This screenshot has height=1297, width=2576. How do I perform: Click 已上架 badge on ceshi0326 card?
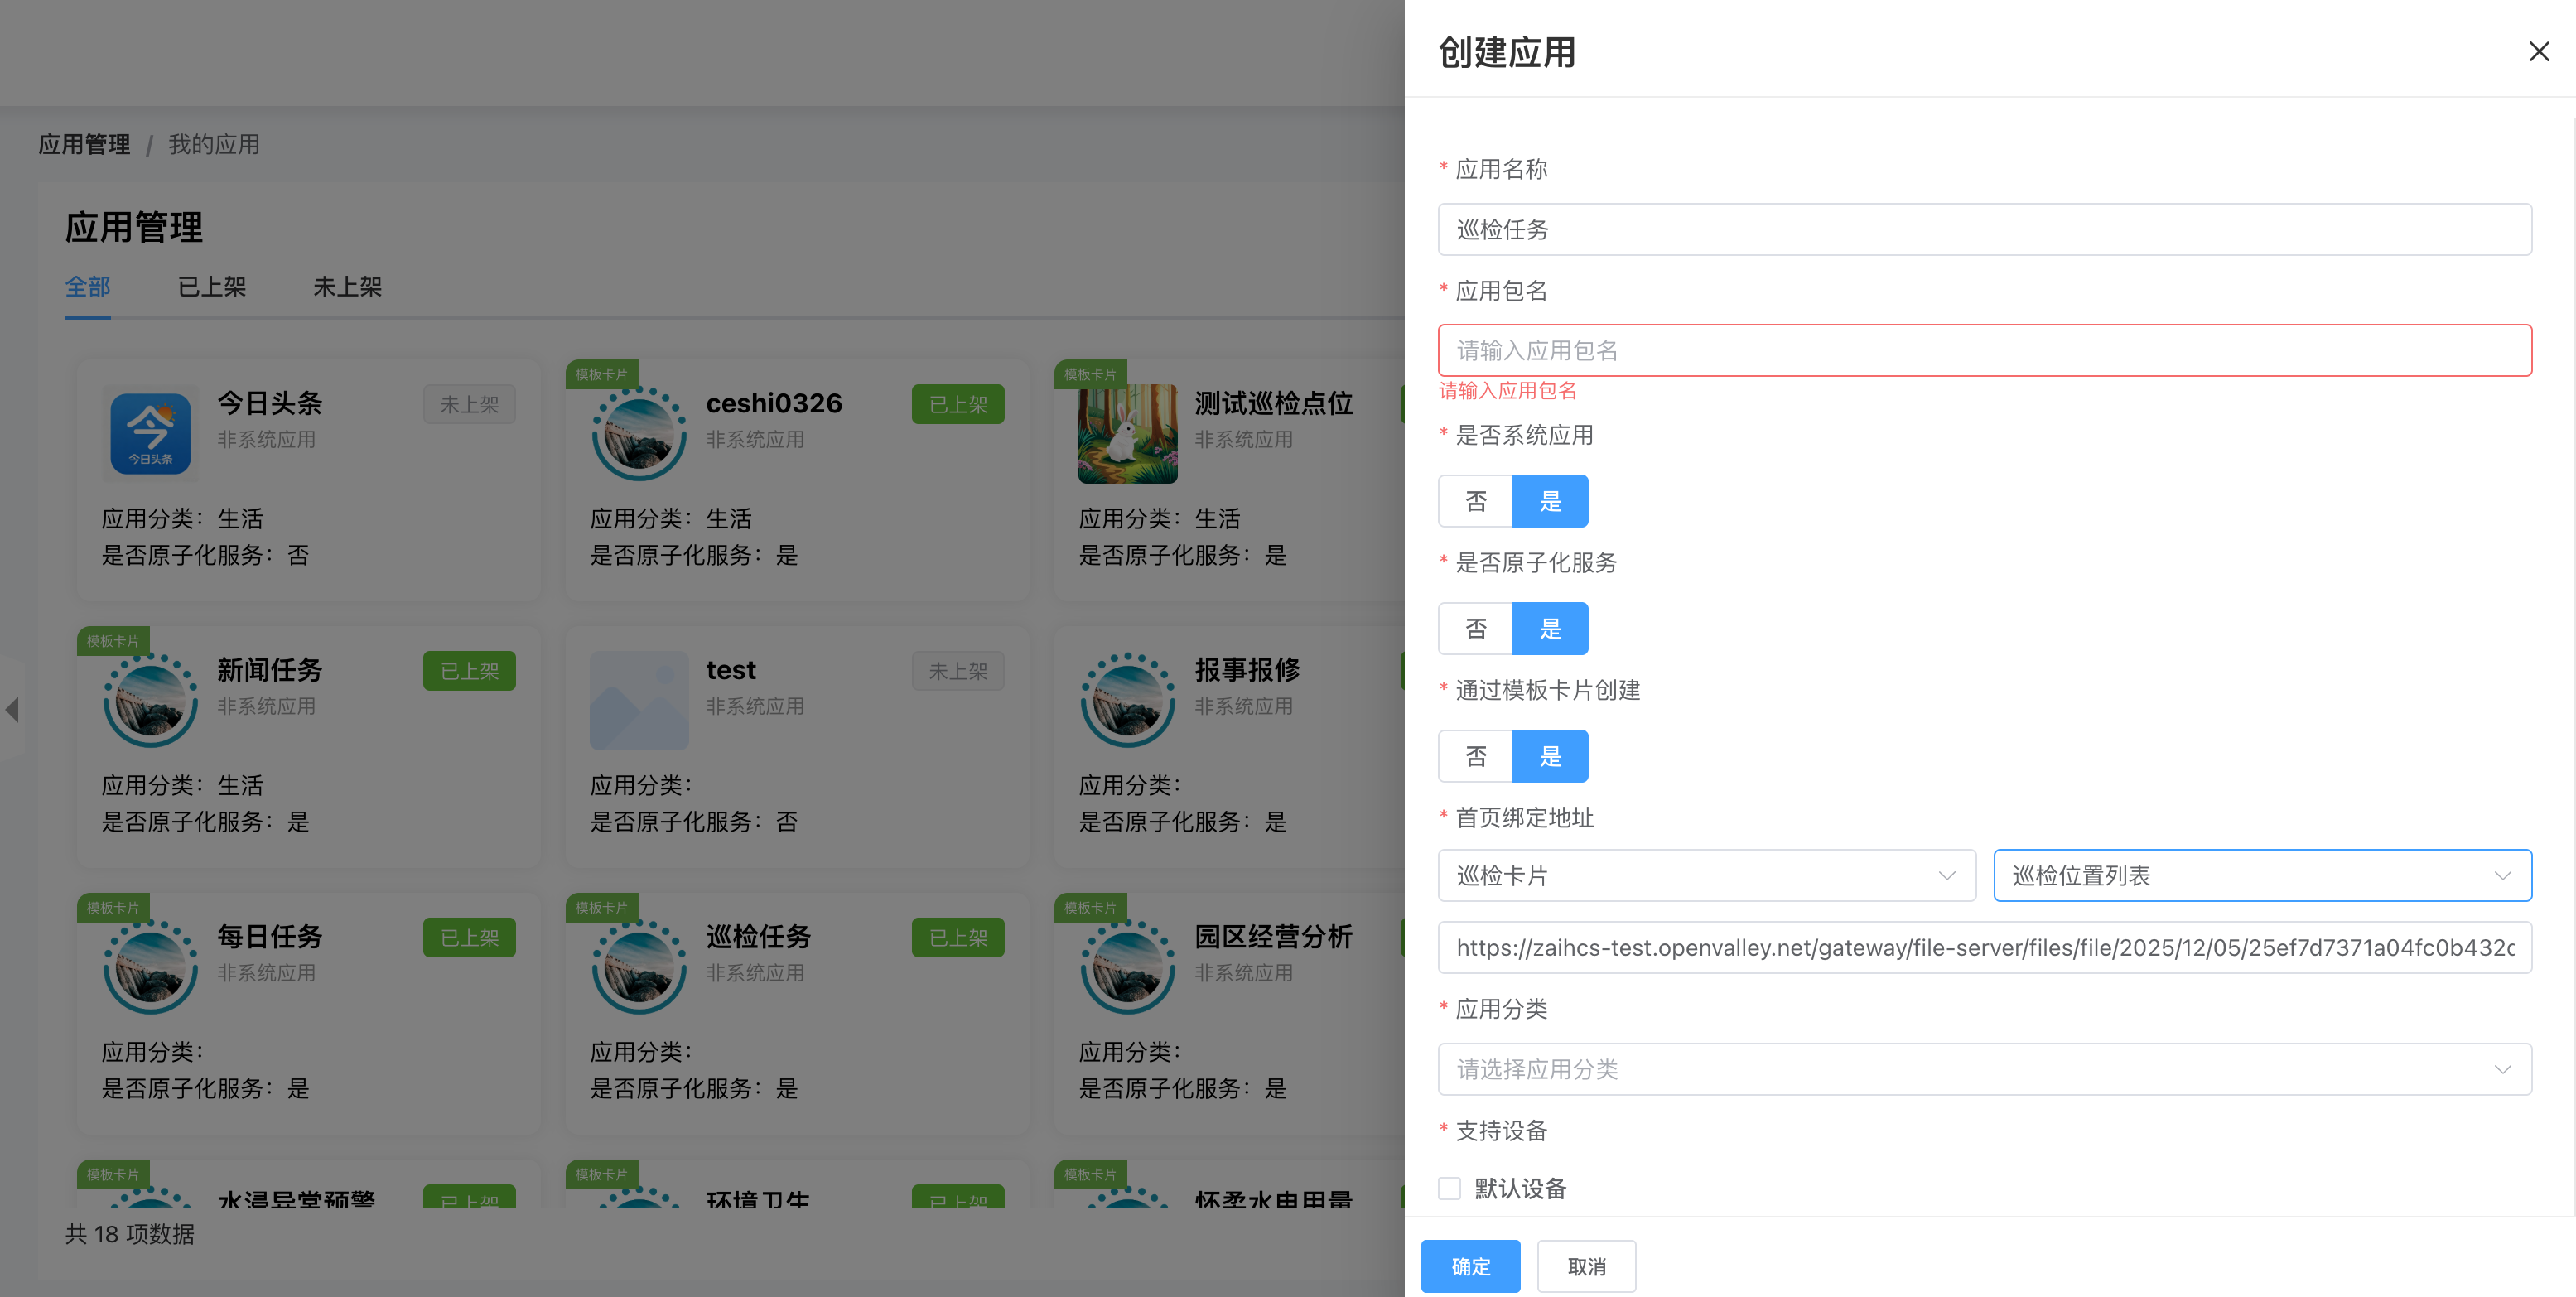958,404
